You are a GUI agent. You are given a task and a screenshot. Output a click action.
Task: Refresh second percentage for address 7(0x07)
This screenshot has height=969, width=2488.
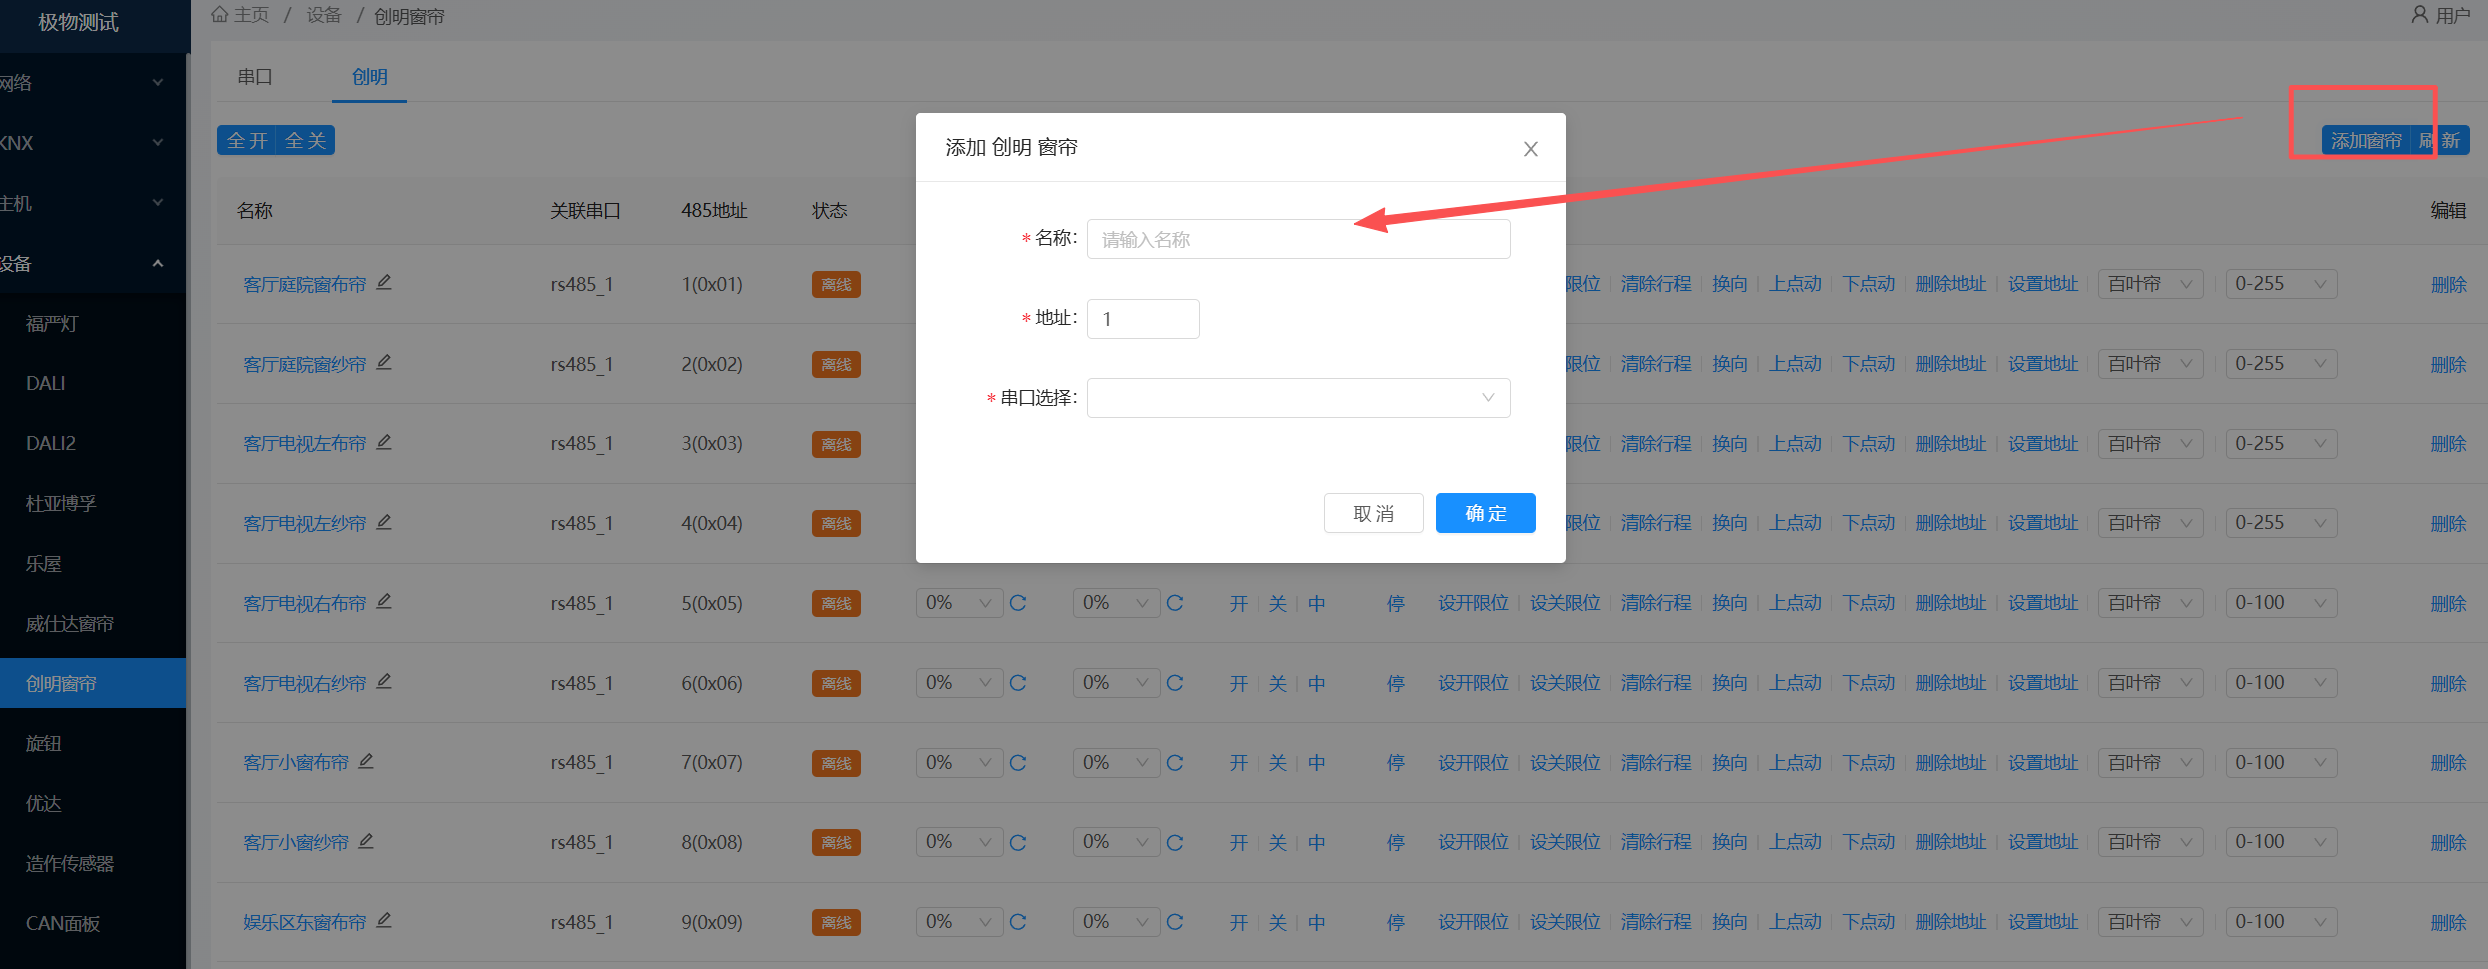point(1175,763)
